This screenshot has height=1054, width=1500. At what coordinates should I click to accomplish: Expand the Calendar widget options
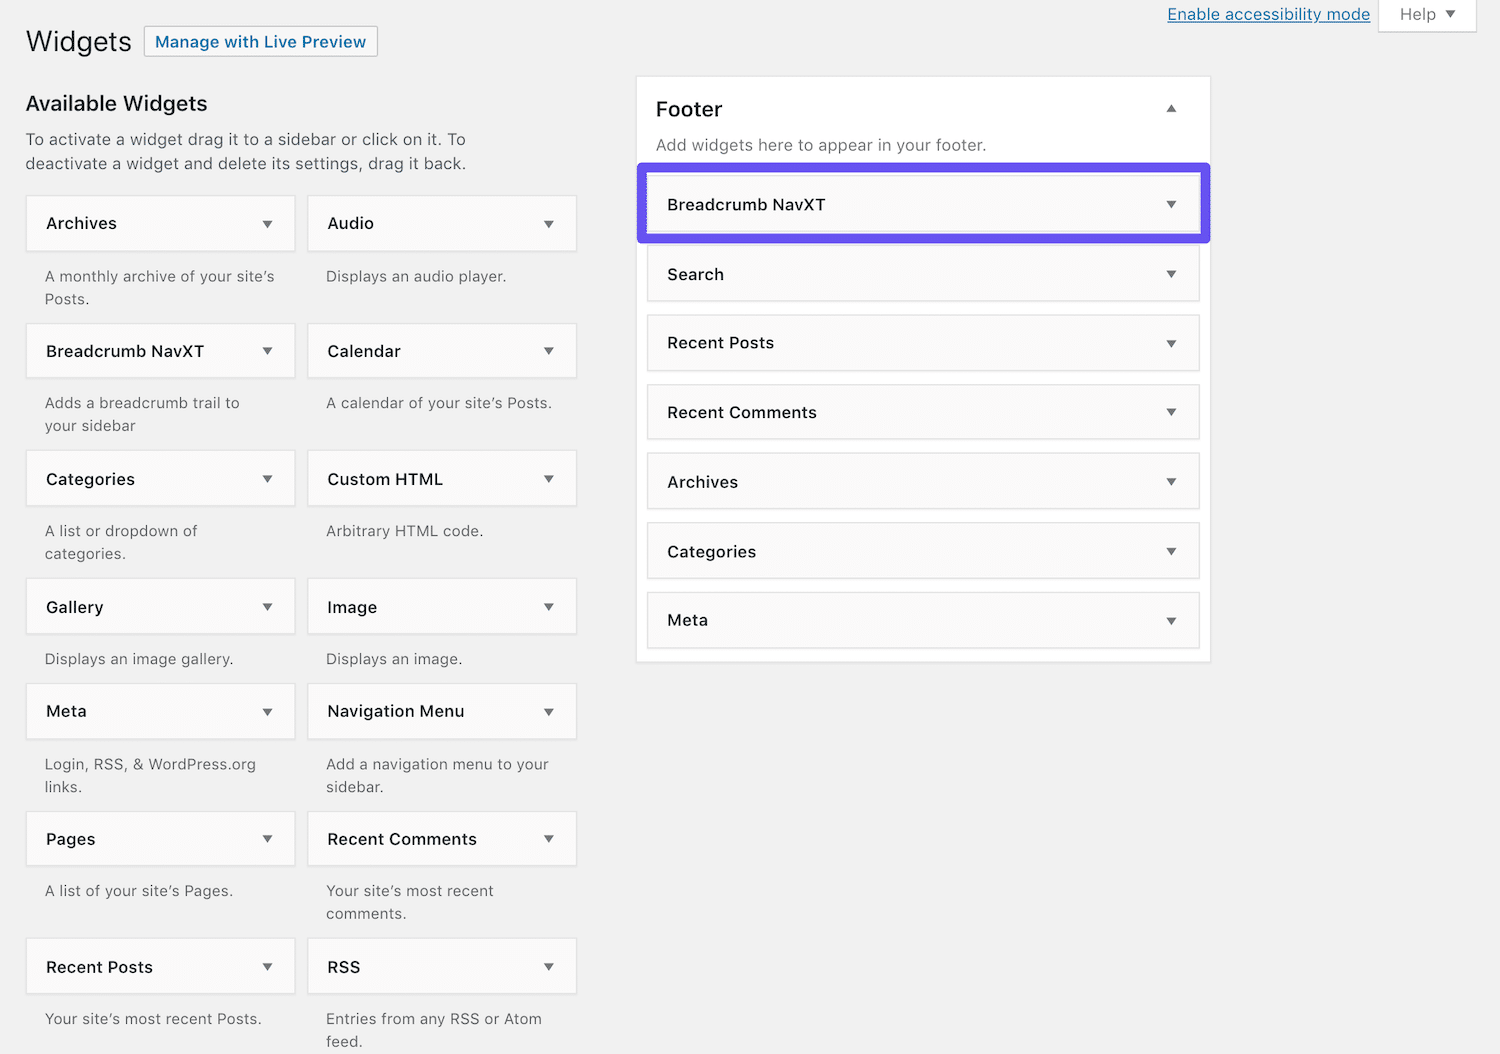pos(549,351)
